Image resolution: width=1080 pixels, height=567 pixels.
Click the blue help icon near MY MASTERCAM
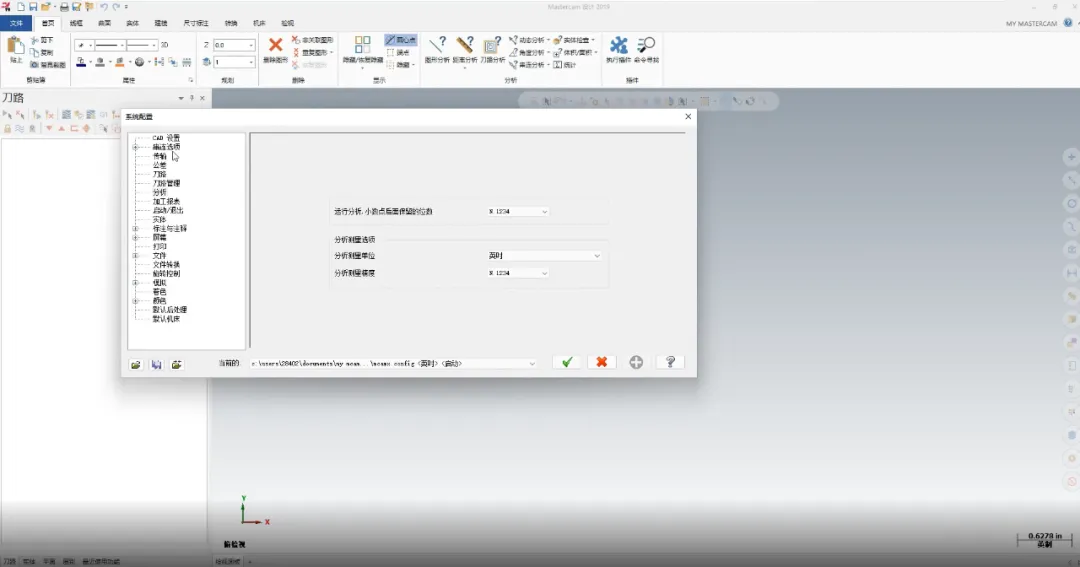click(x=1068, y=23)
